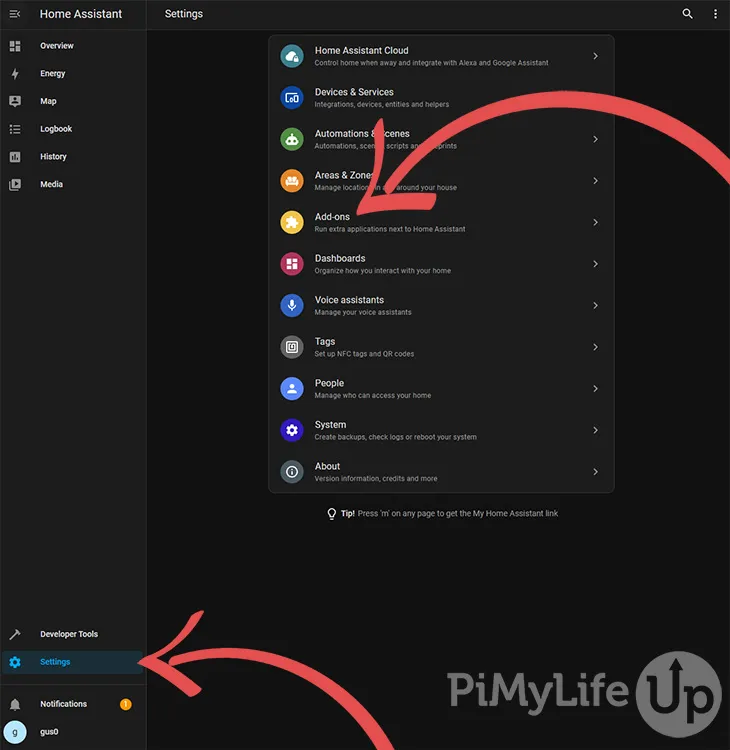Click 'Manage who can access your home' text
This screenshot has width=730, height=750.
[x=373, y=396]
